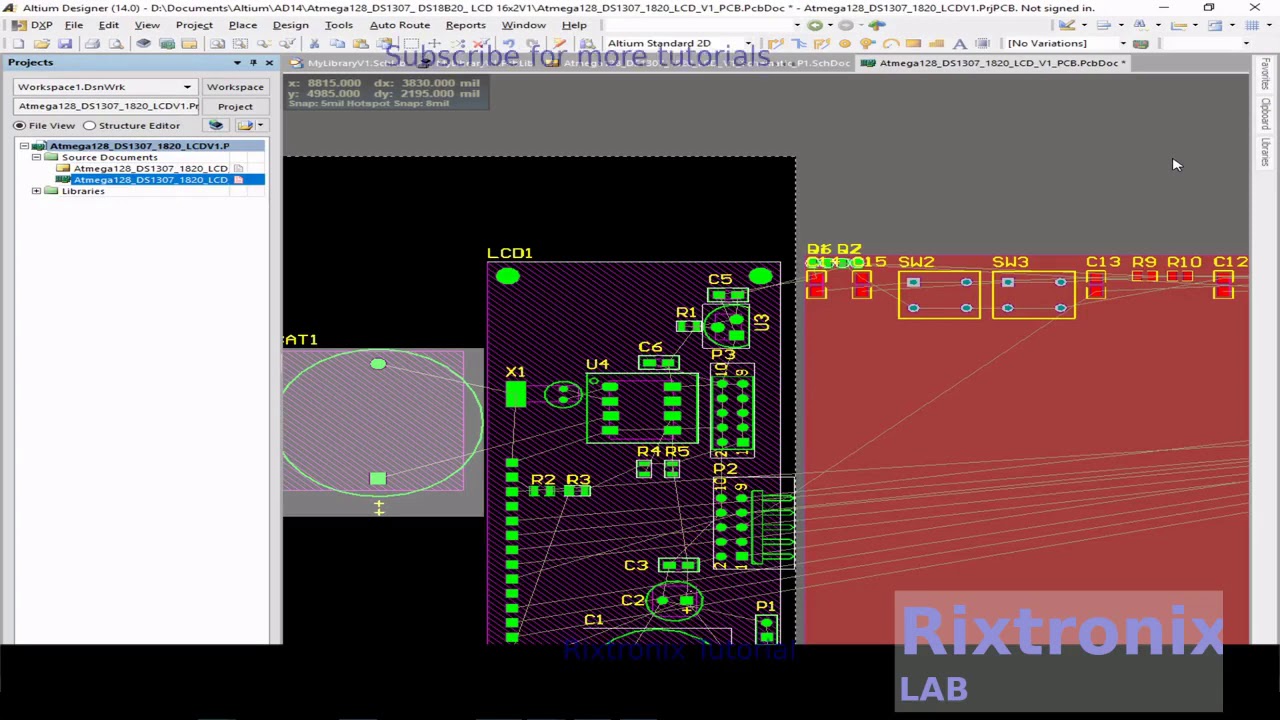Click the Redo arrow icon

coord(532,44)
